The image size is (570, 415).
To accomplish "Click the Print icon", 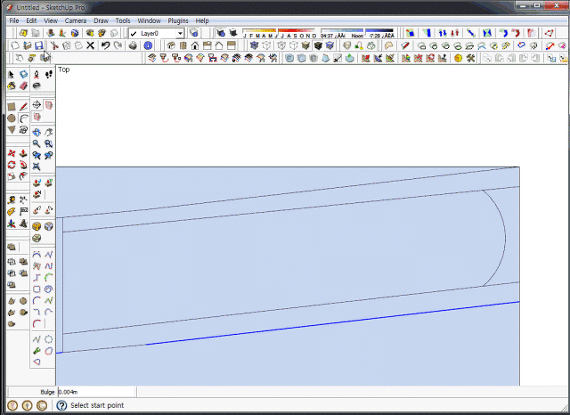I will pos(133,45).
